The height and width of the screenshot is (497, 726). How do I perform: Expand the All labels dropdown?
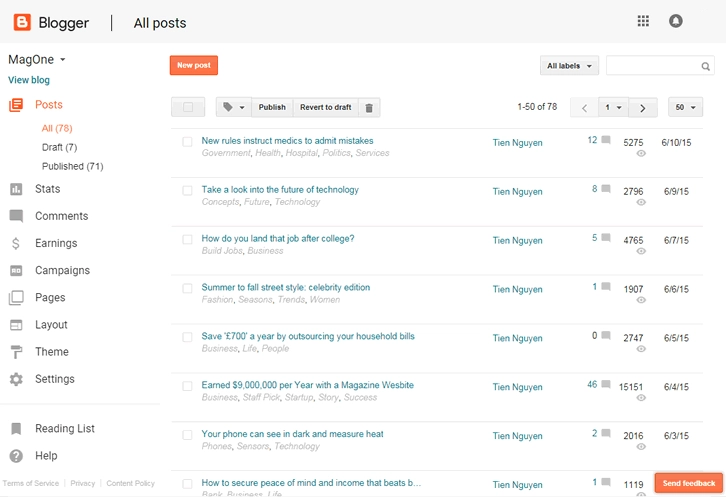click(x=569, y=66)
